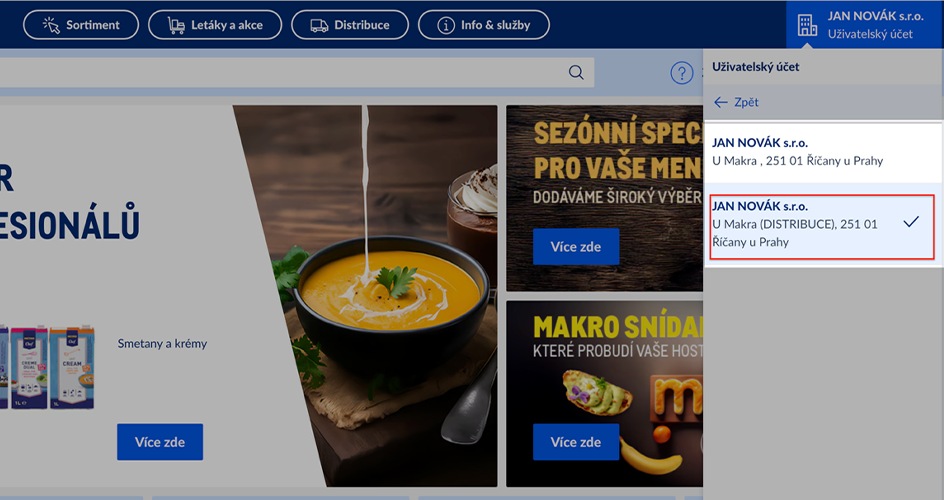Viewport: 944px width, 500px height.
Task: Click the cursor icon in the Sortiment button
Action: [x=51, y=25]
